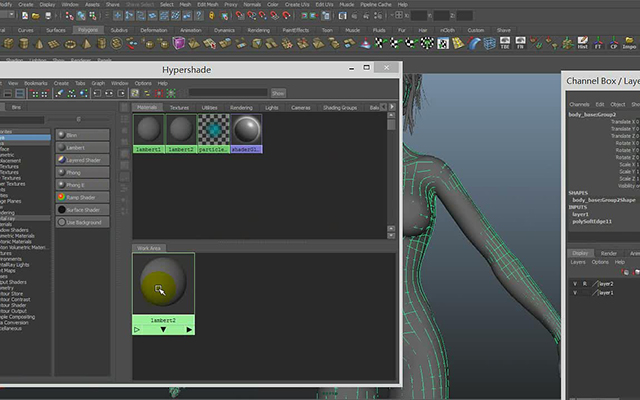Toggle the R display type on layer2

pos(584,284)
